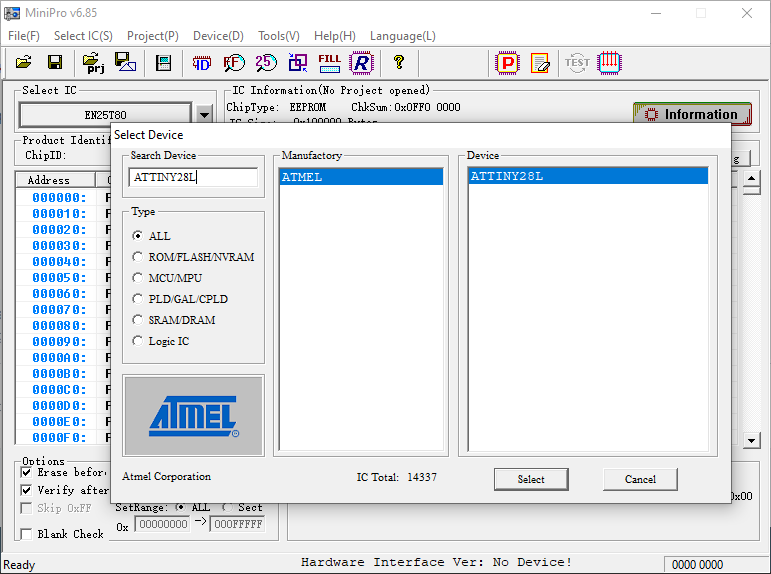Expand the Select IC dropdown arrow
The image size is (771, 574).
(x=204, y=115)
